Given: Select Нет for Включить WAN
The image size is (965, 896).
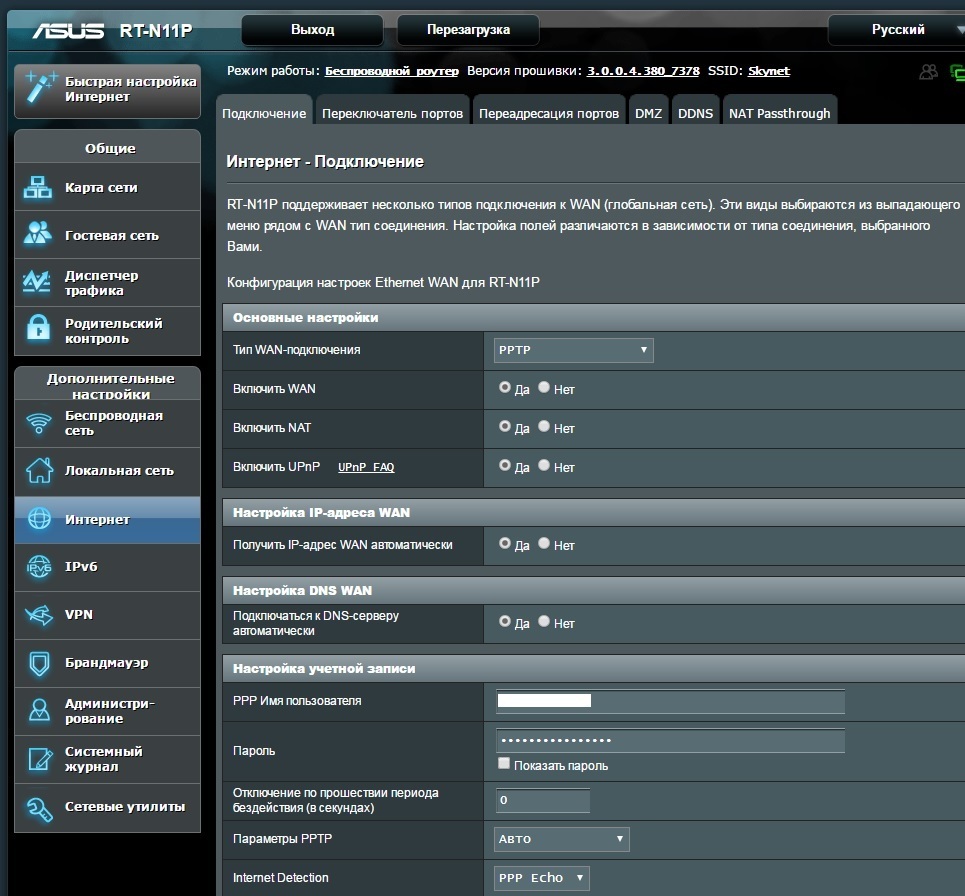Looking at the screenshot, I should point(544,387).
